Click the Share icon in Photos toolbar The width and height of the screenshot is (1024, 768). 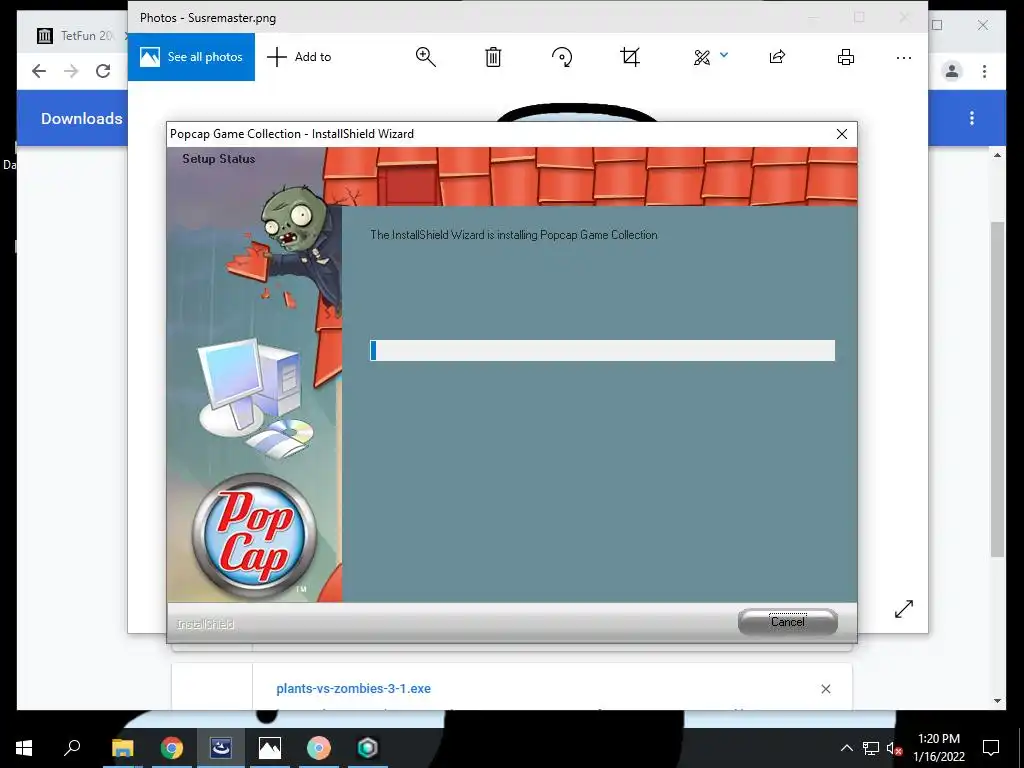point(777,57)
